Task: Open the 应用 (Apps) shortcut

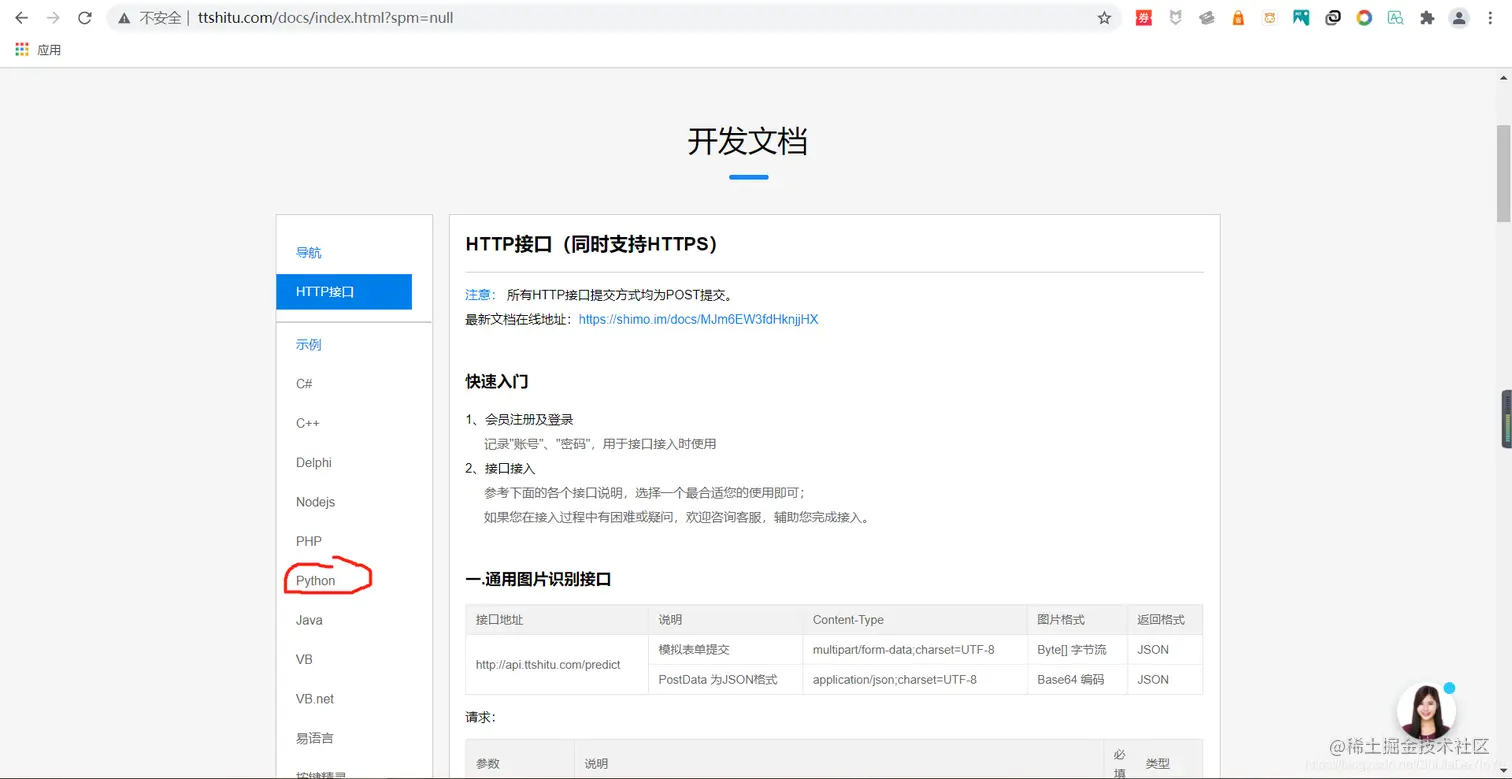Action: (40, 48)
